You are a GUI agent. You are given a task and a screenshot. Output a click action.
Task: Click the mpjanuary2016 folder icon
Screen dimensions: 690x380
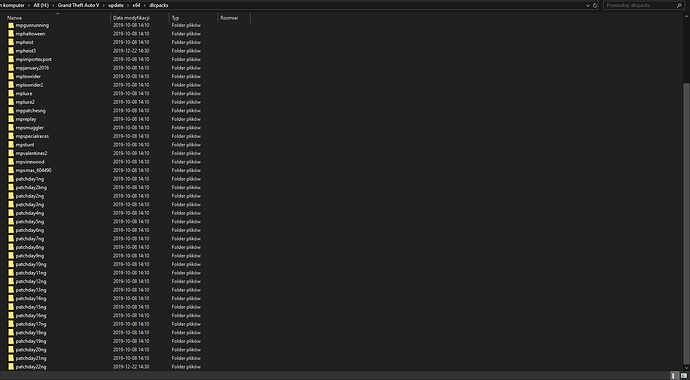point(11,68)
